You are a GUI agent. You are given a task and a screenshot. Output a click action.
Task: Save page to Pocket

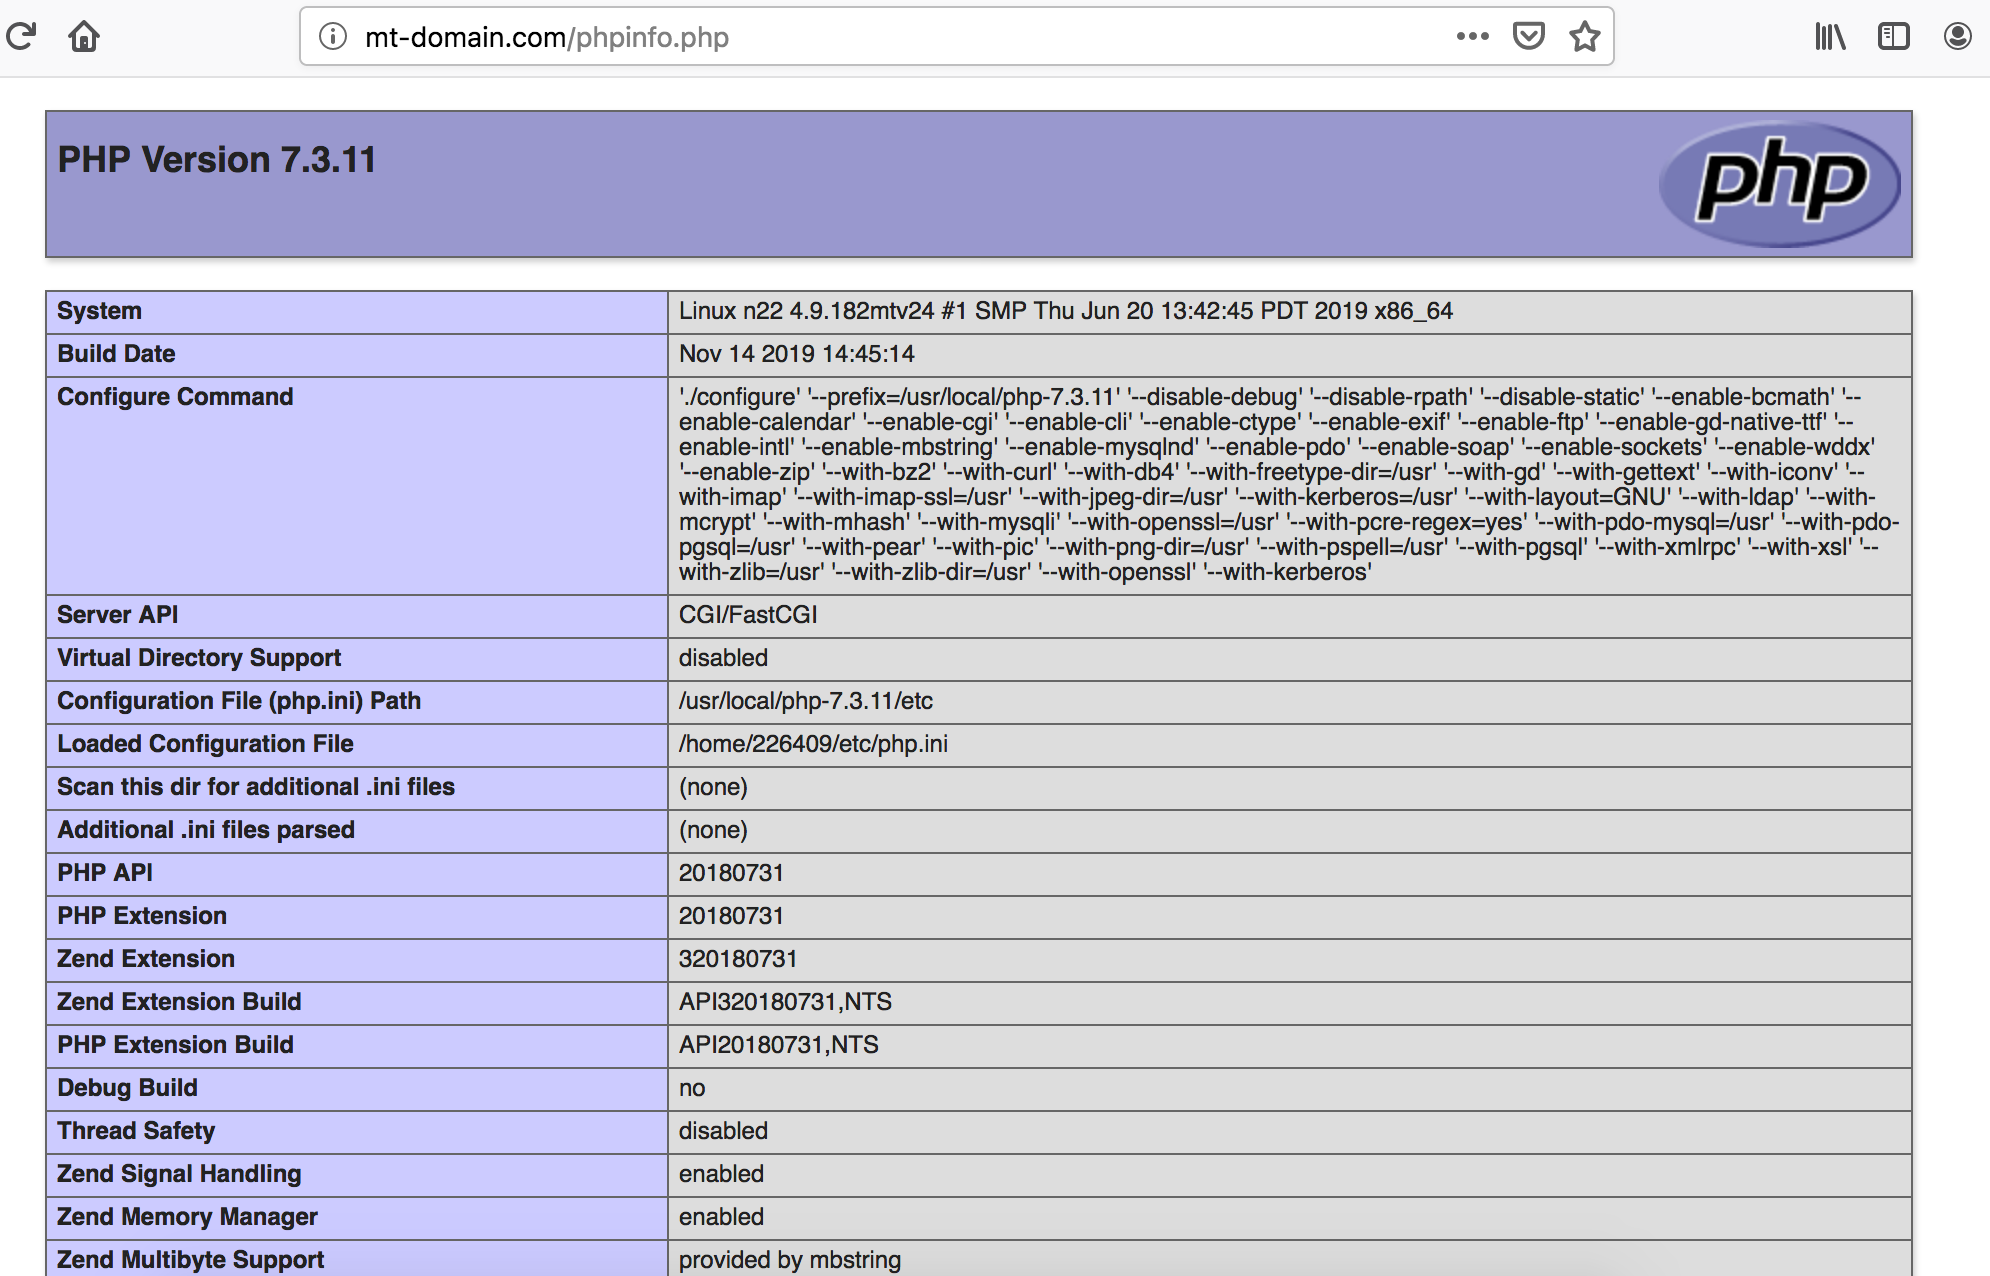pyautogui.click(x=1528, y=37)
